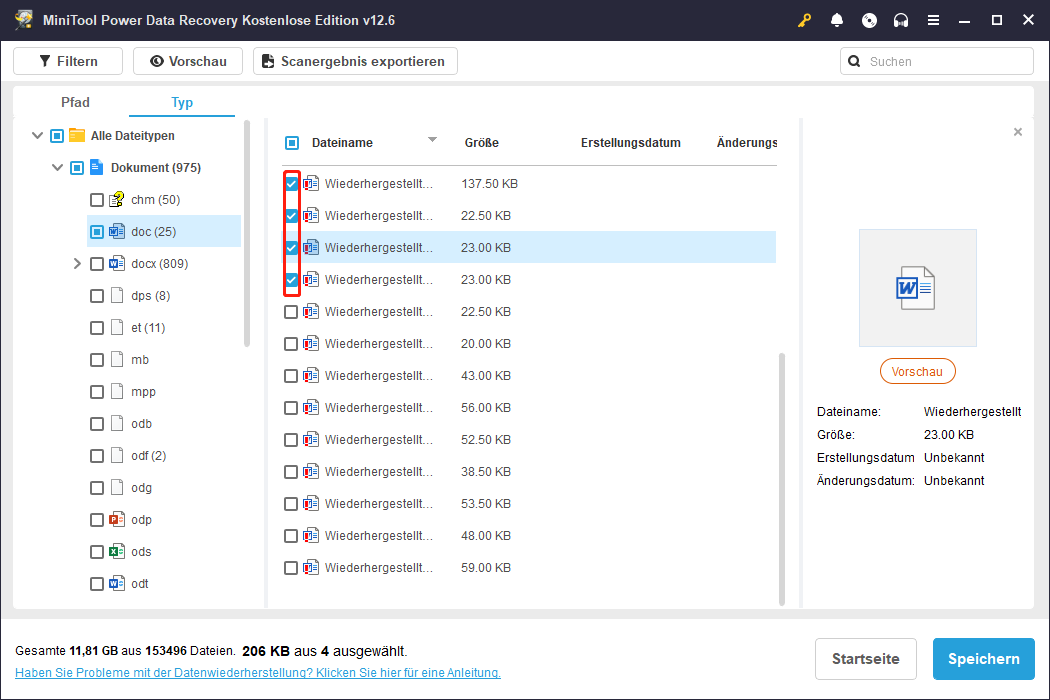Open the hamburger menu icon
Image resolution: width=1050 pixels, height=700 pixels.
[x=933, y=20]
